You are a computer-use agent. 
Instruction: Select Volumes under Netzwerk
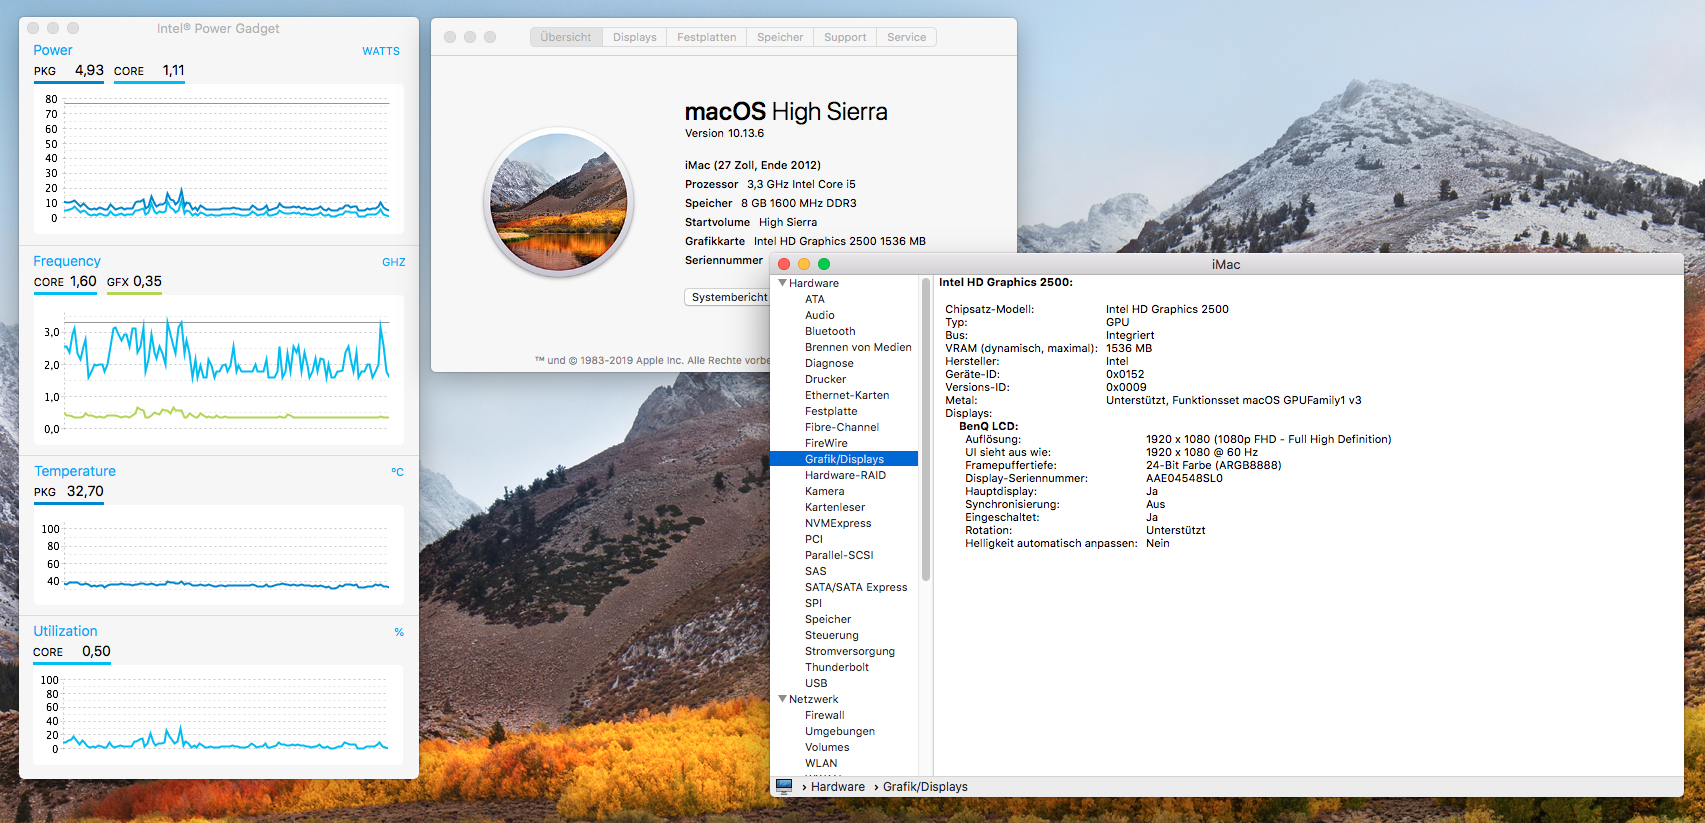point(827,747)
